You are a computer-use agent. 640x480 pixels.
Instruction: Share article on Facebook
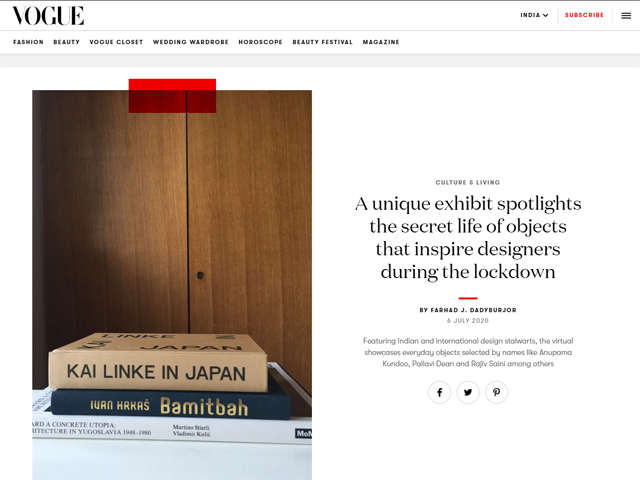(439, 393)
